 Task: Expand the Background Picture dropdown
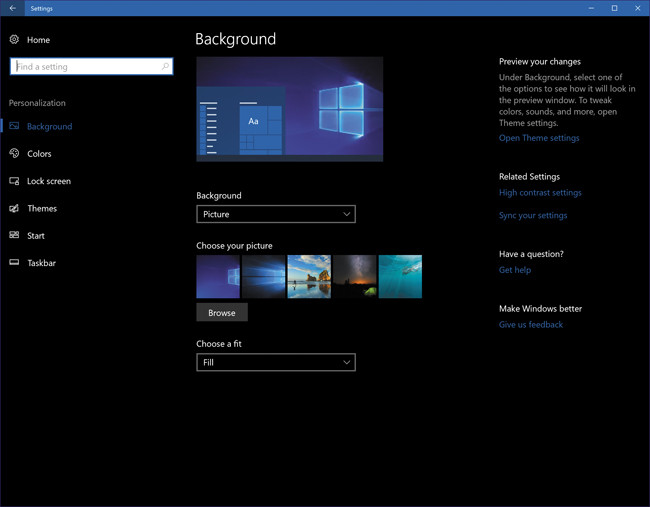pyautogui.click(x=275, y=214)
